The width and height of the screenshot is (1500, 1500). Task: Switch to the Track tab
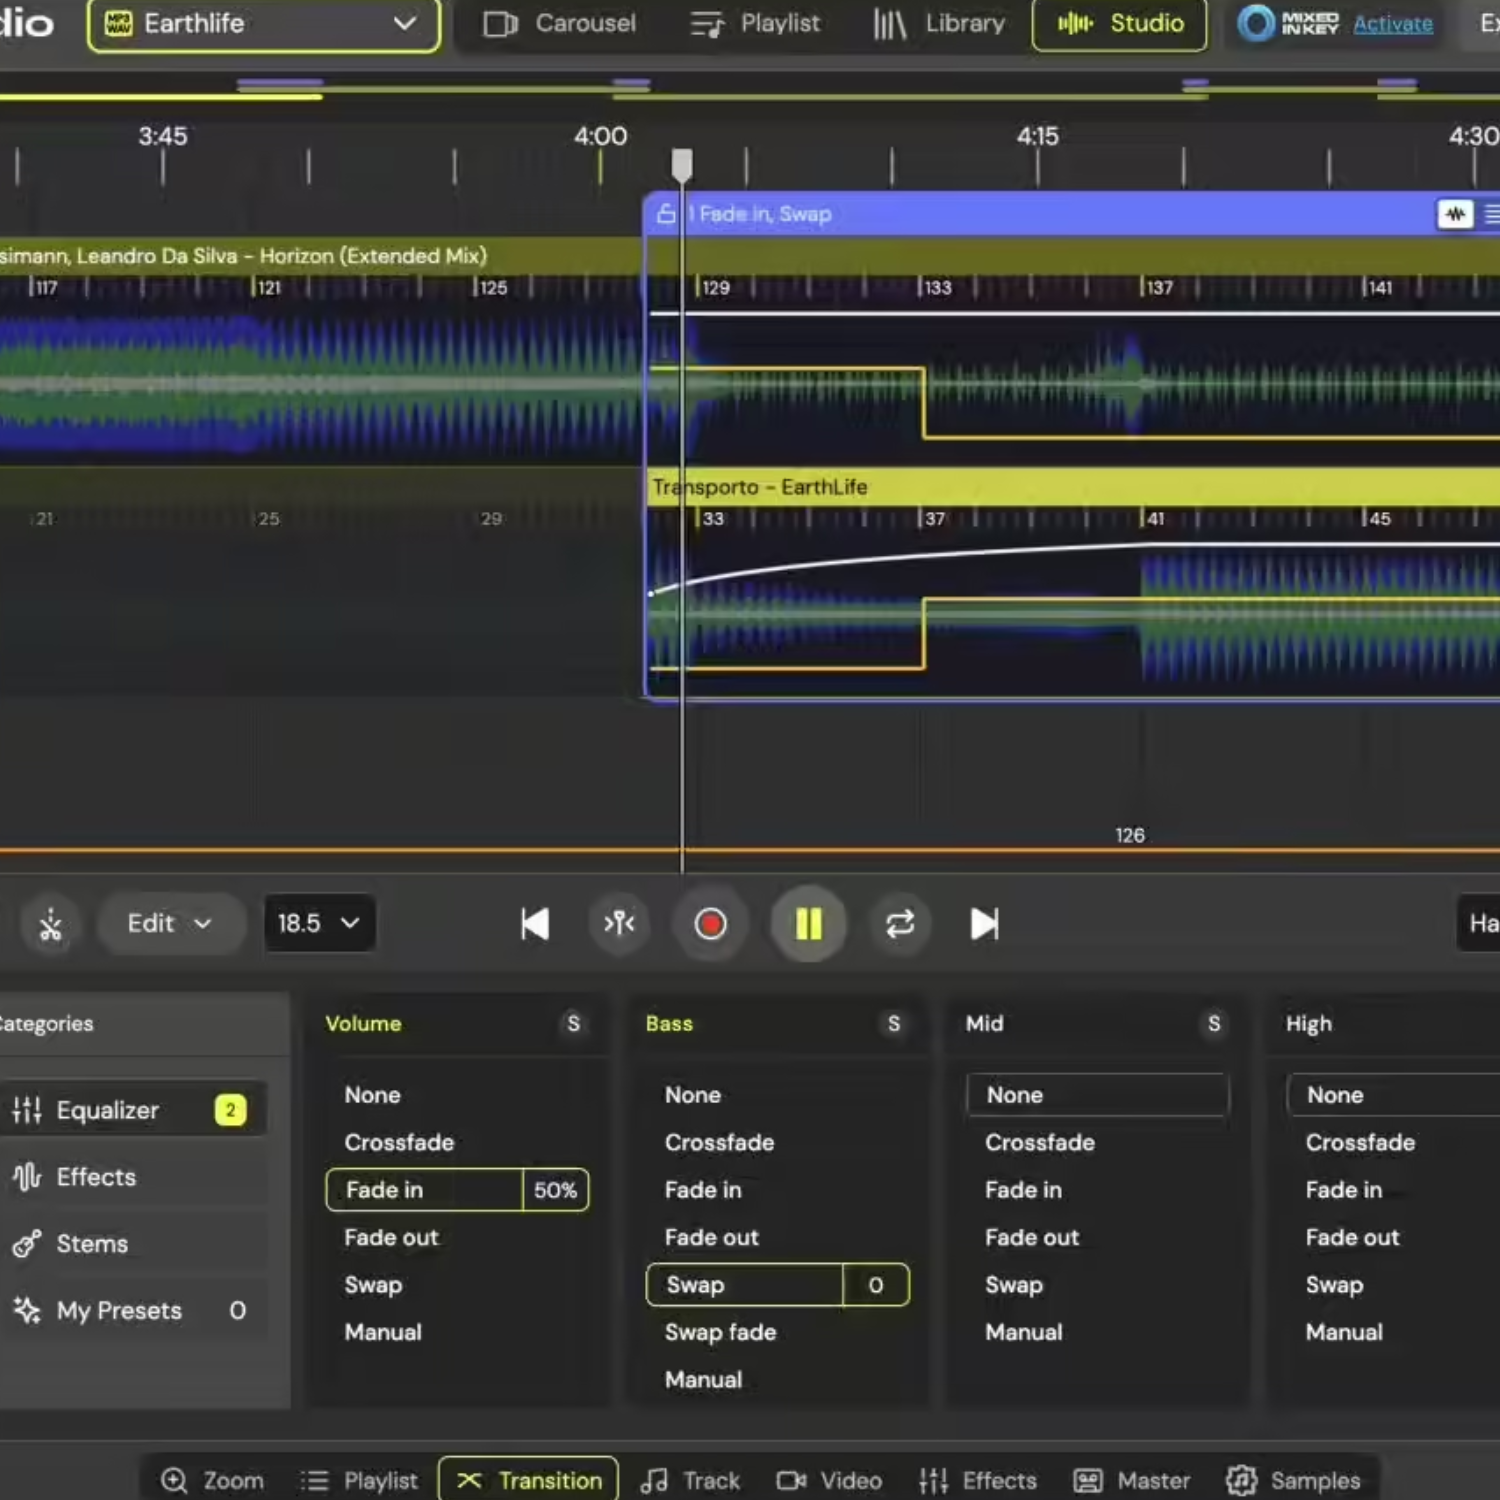[690, 1480]
